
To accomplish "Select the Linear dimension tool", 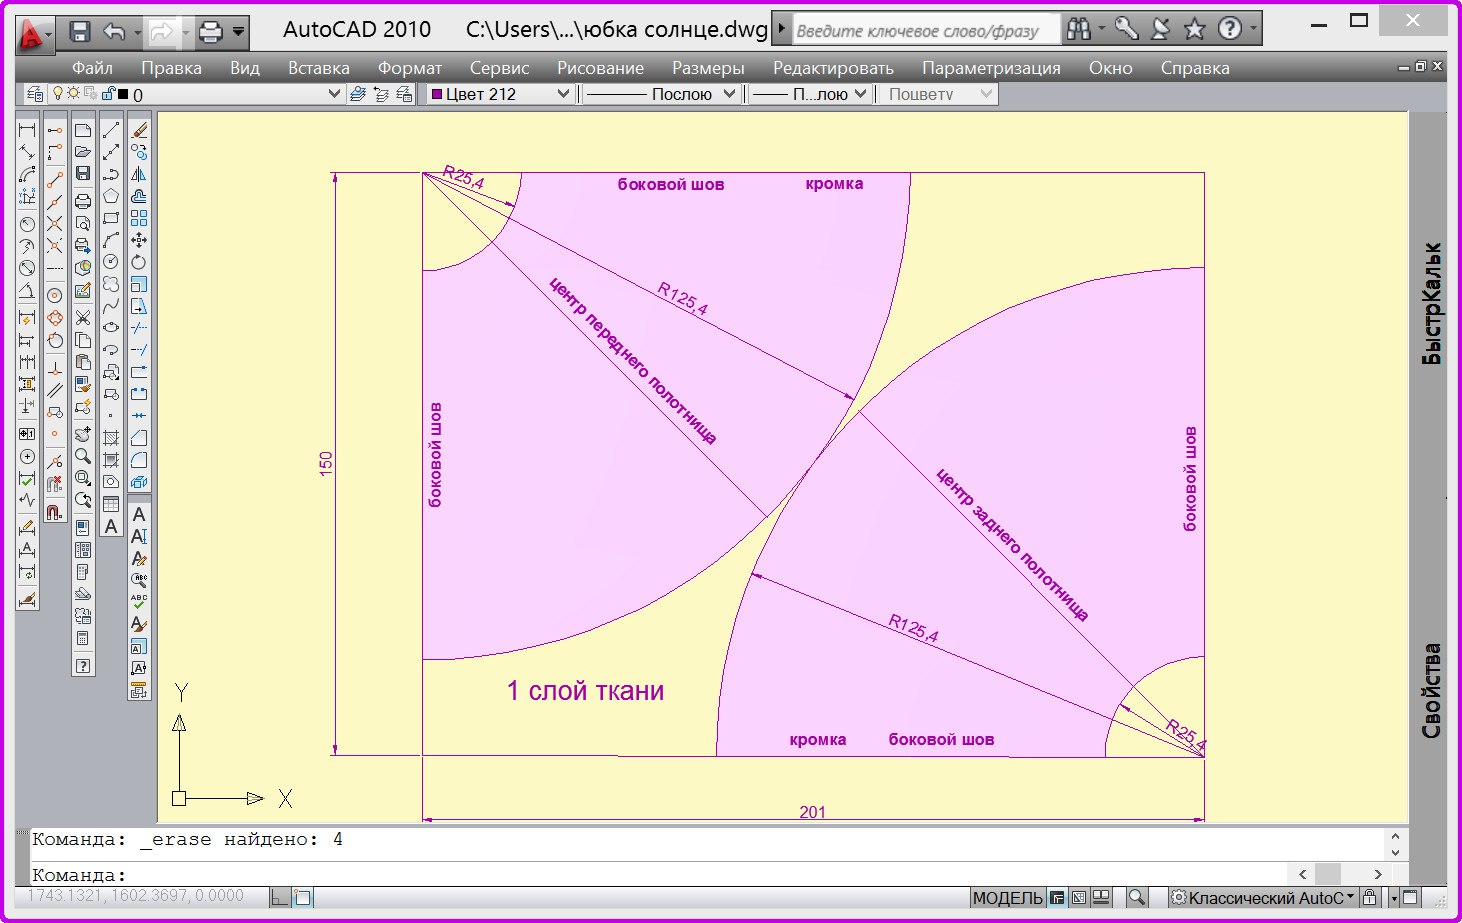I will coord(27,130).
